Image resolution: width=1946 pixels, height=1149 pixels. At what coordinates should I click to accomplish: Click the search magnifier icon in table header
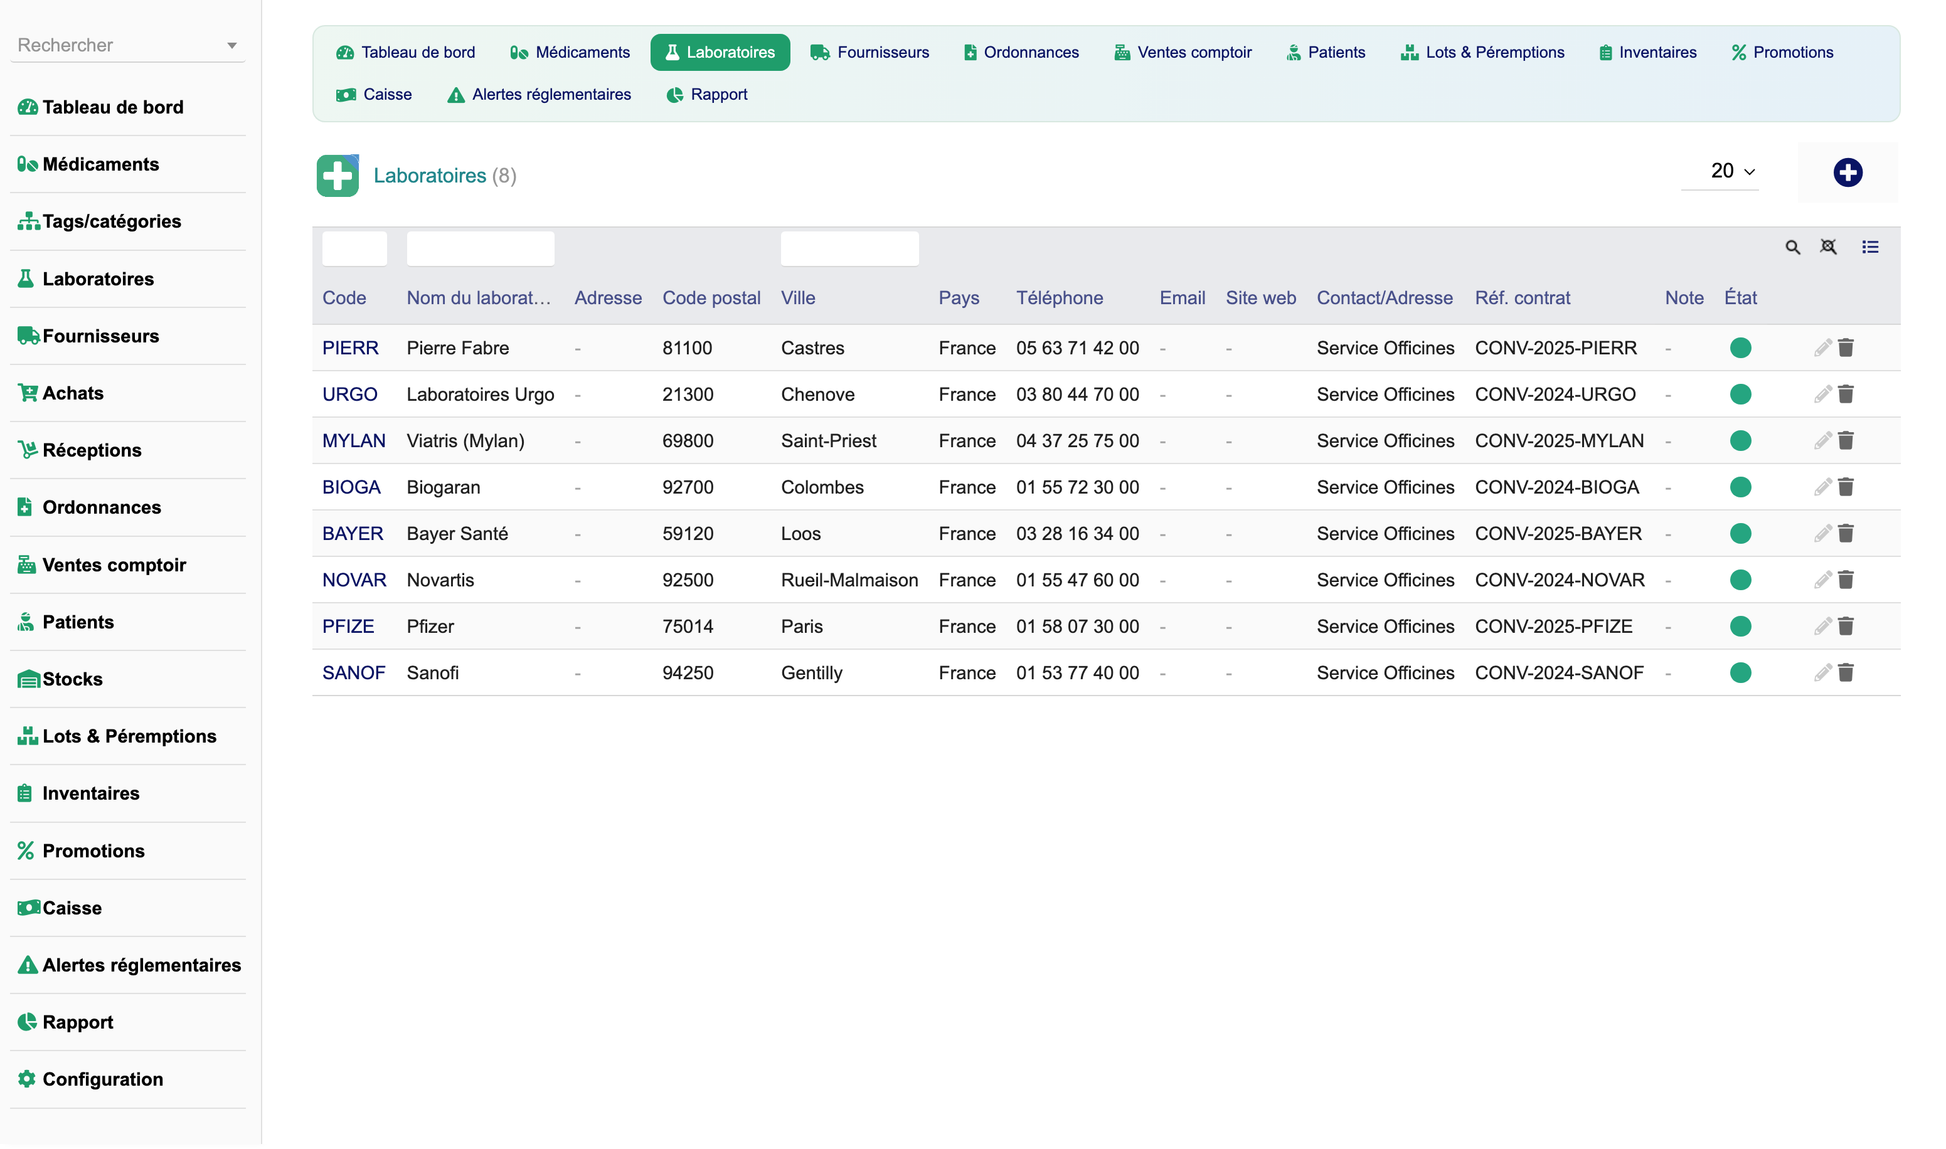1792,247
